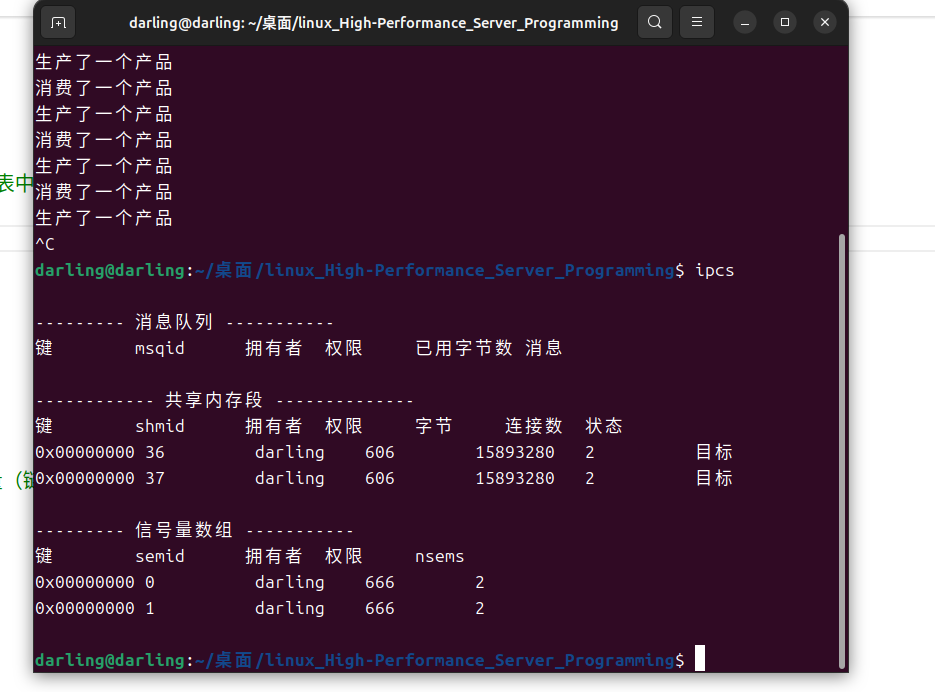The height and width of the screenshot is (692, 935).
Task: Click permission 666 in semid 1 row
Action: click(x=379, y=608)
